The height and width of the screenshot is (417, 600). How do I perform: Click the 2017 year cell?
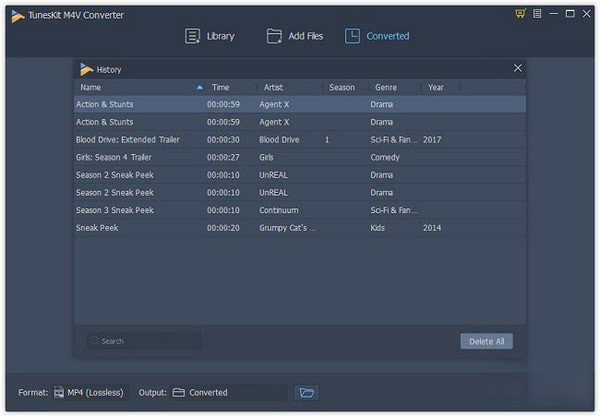[432, 140]
